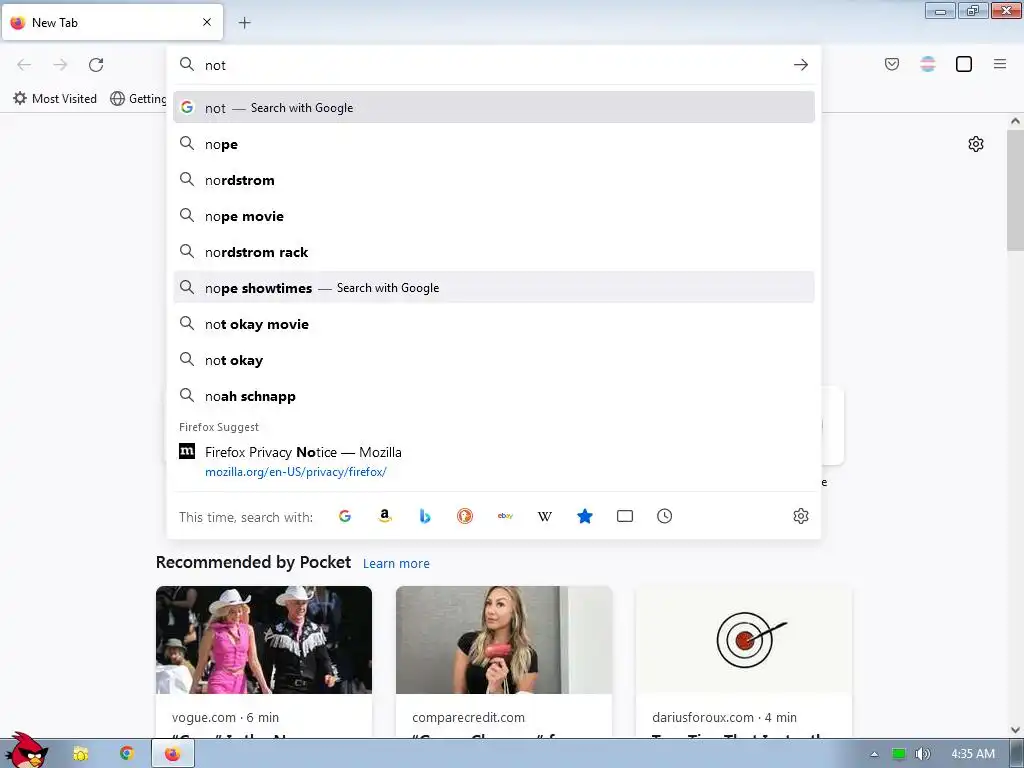Search history using the clock icon

(x=665, y=517)
